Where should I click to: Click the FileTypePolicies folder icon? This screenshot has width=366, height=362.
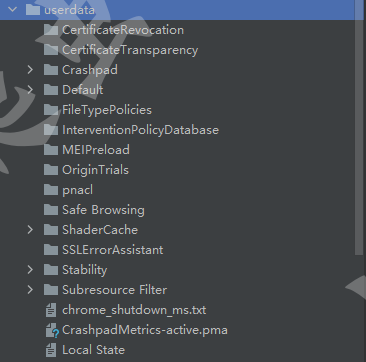point(51,110)
